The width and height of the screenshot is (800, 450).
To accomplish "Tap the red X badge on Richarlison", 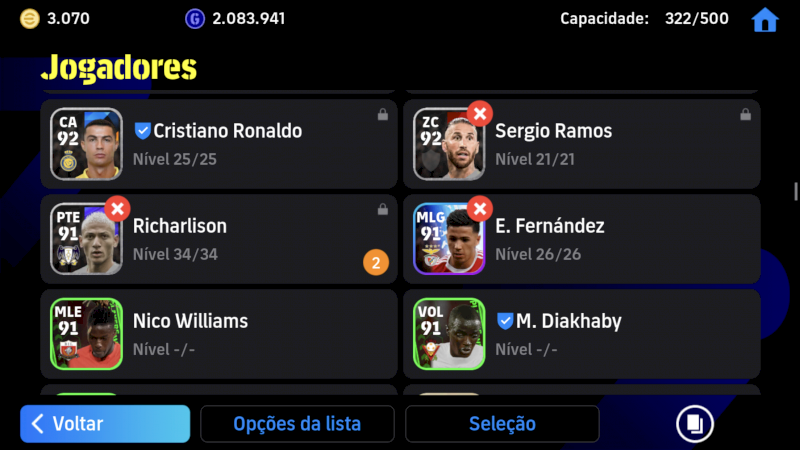I will coord(117,209).
